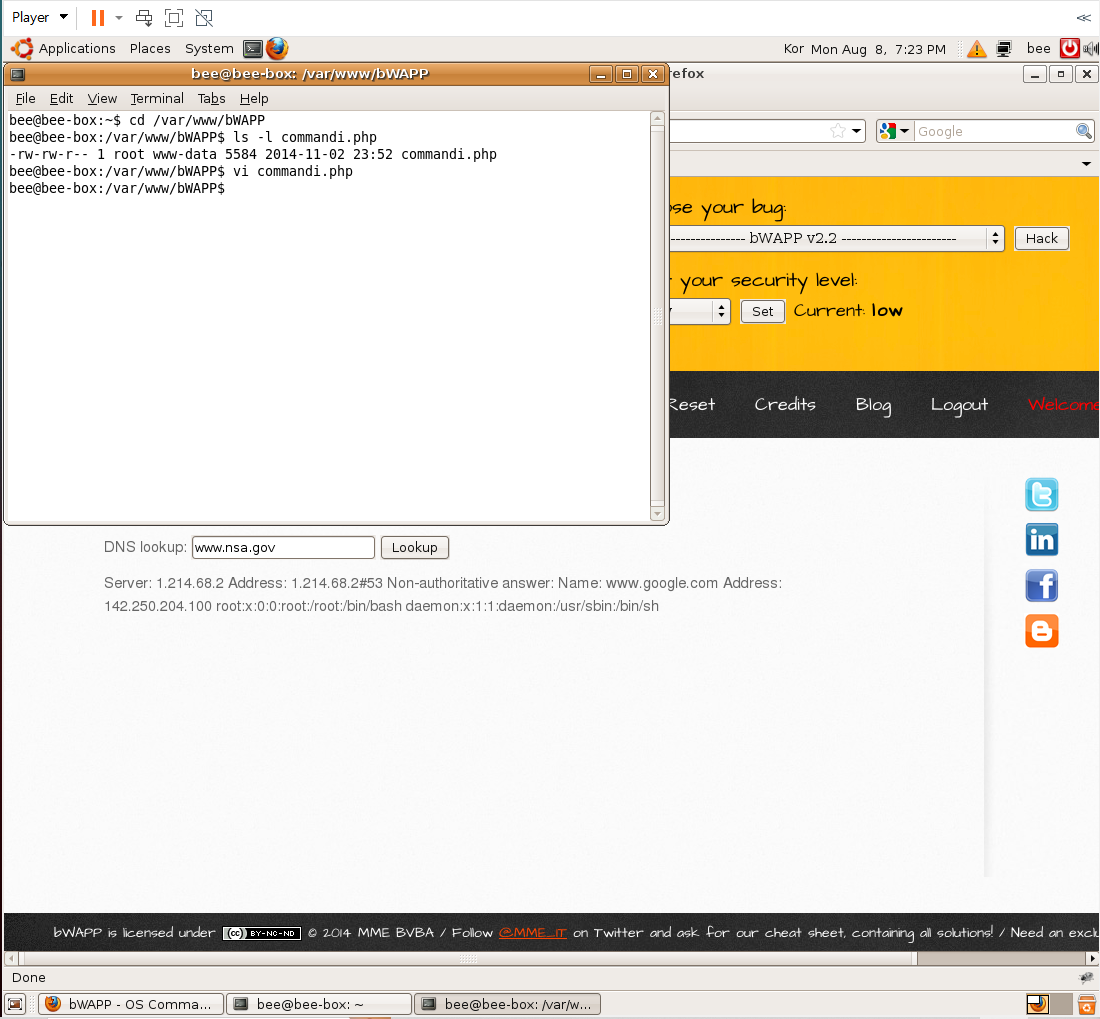Open the Player menu dropdown

(39, 18)
